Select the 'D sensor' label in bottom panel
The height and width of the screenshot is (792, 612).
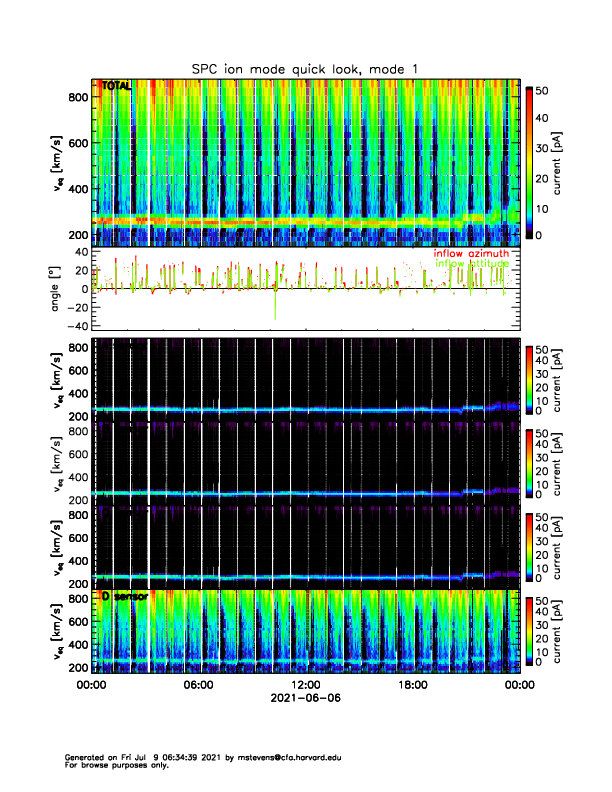125,596
